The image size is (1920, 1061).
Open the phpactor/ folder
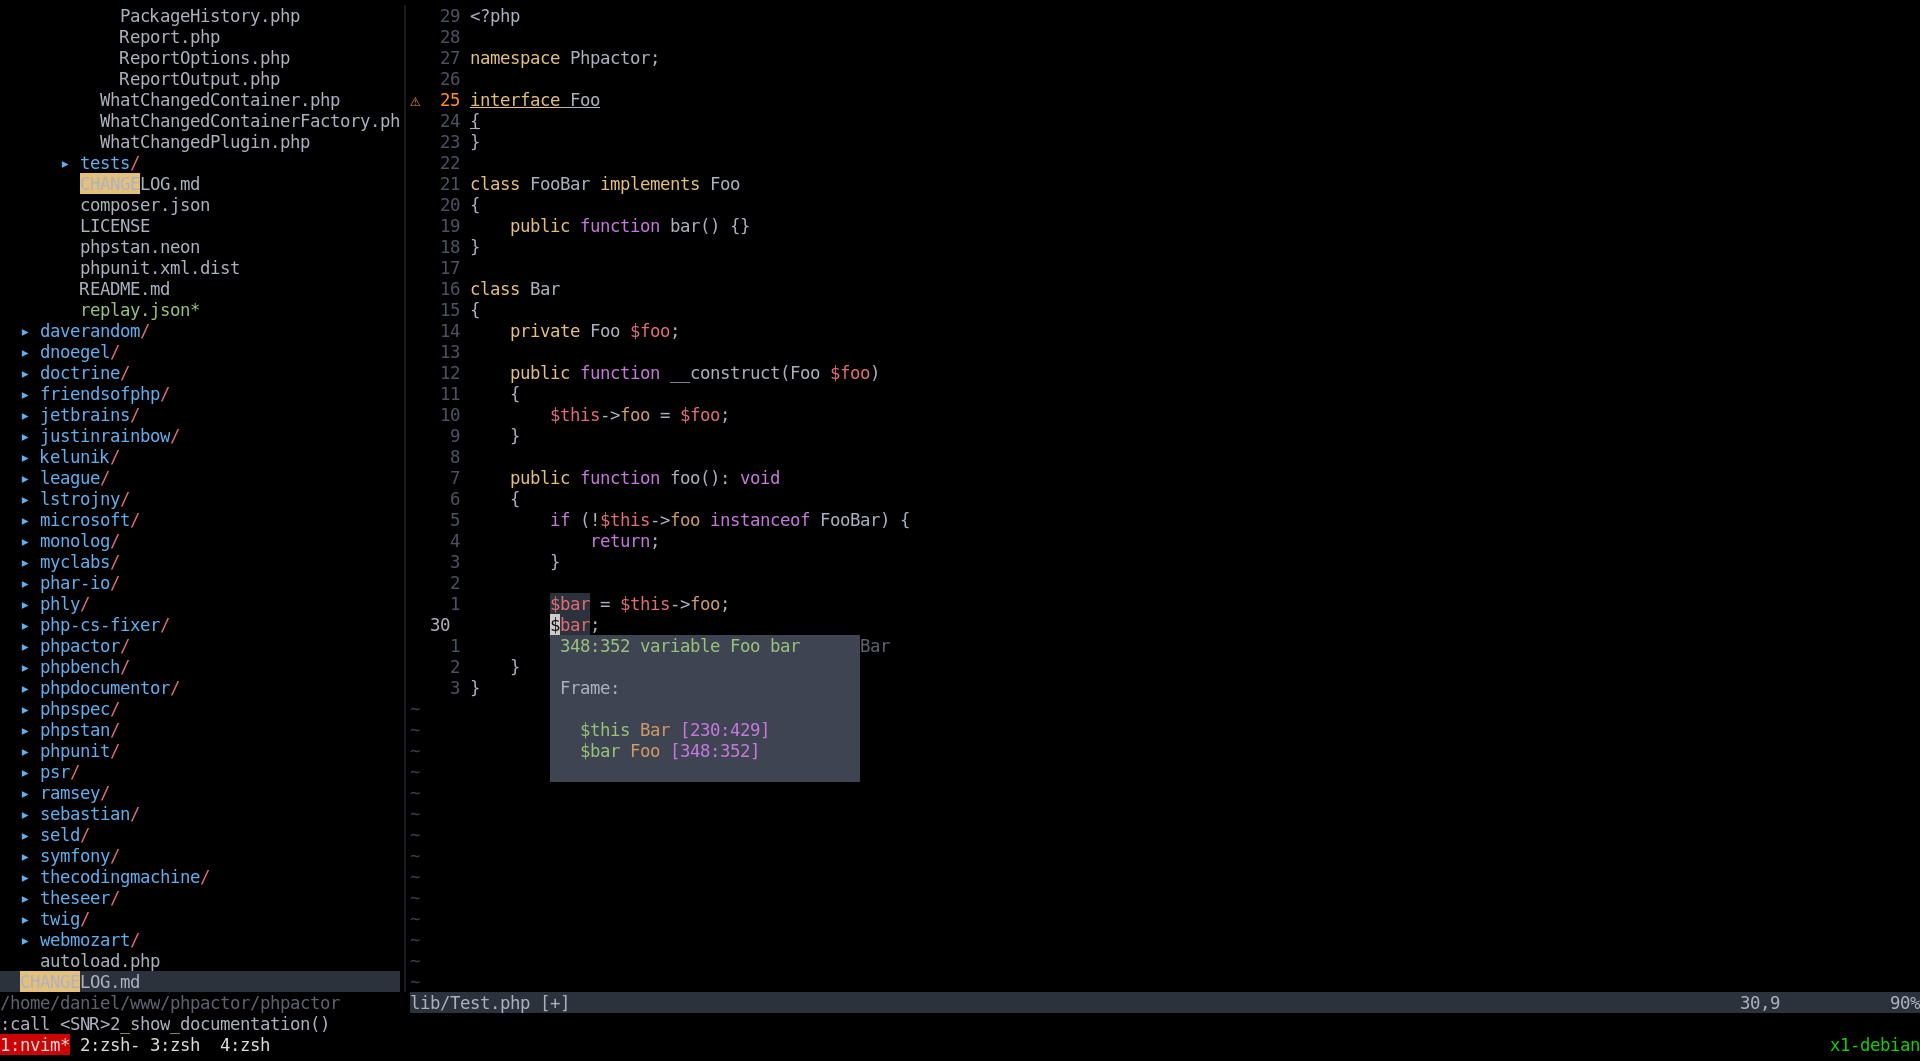tap(85, 646)
